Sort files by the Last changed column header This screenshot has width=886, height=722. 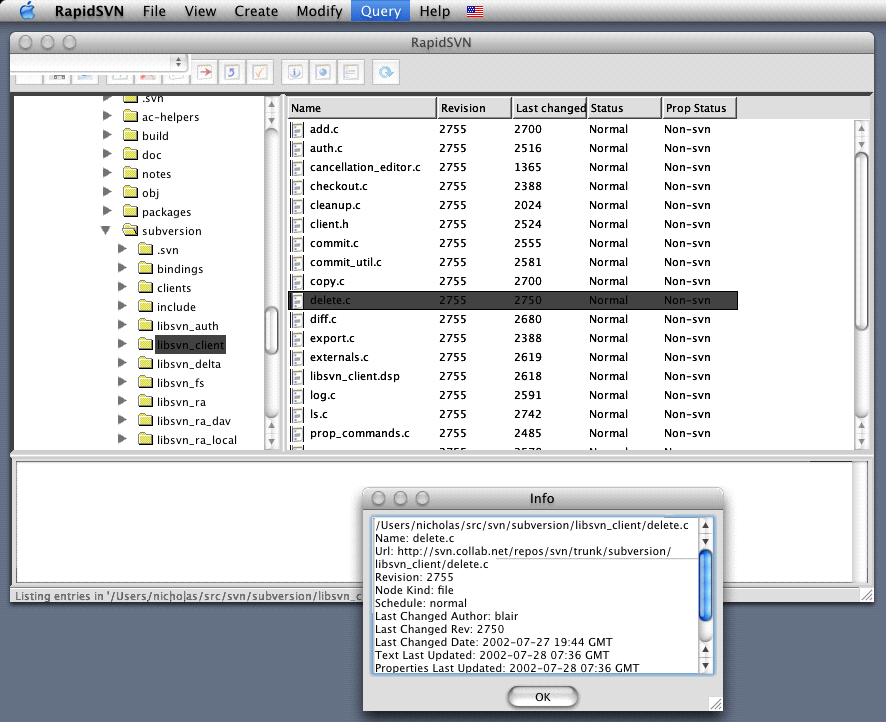[x=549, y=108]
